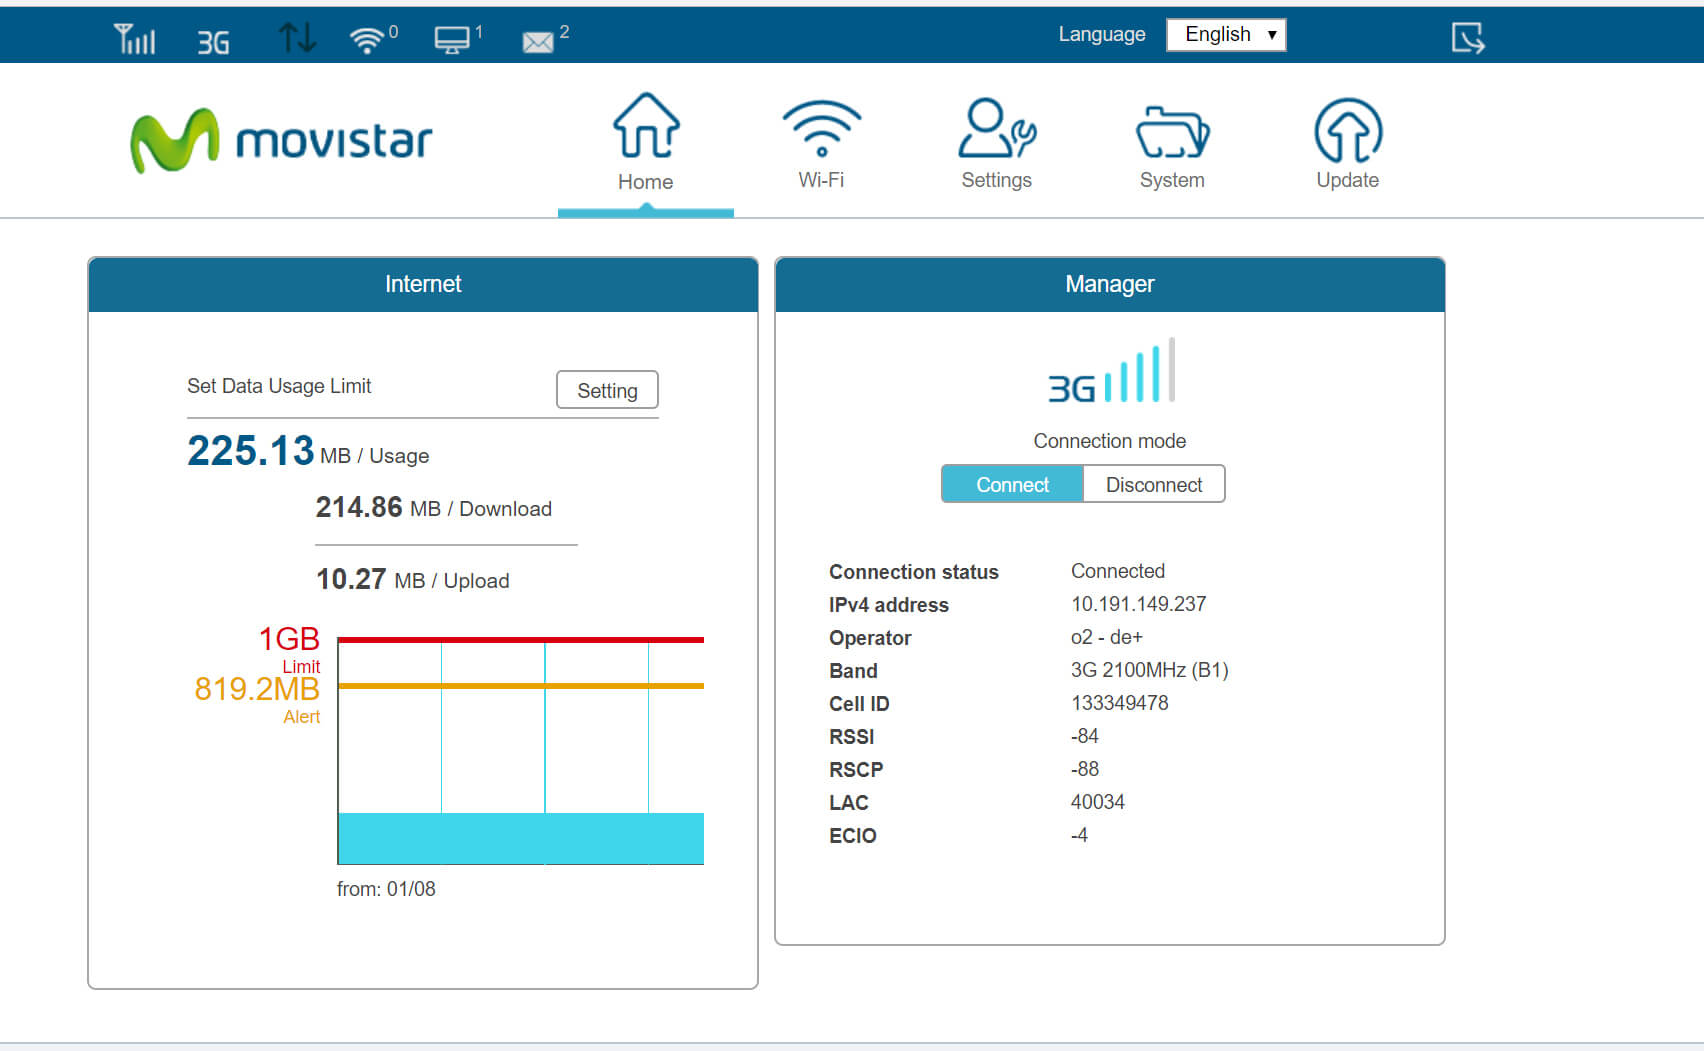Open the Update section
1704x1051 pixels.
(1347, 142)
